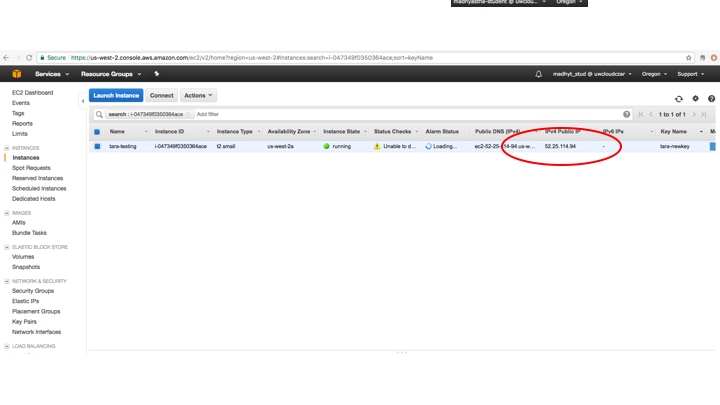Click the search magnifier icon in filter bar

click(99, 114)
